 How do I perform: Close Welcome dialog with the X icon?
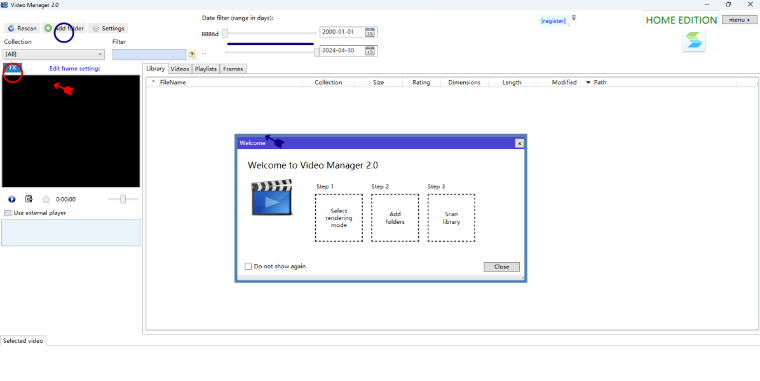(519, 143)
